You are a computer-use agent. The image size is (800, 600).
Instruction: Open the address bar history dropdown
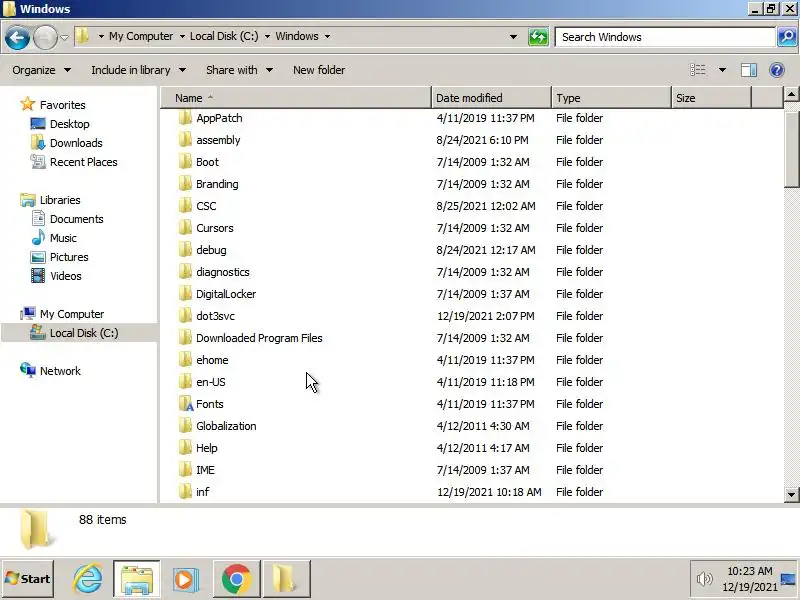click(x=513, y=37)
